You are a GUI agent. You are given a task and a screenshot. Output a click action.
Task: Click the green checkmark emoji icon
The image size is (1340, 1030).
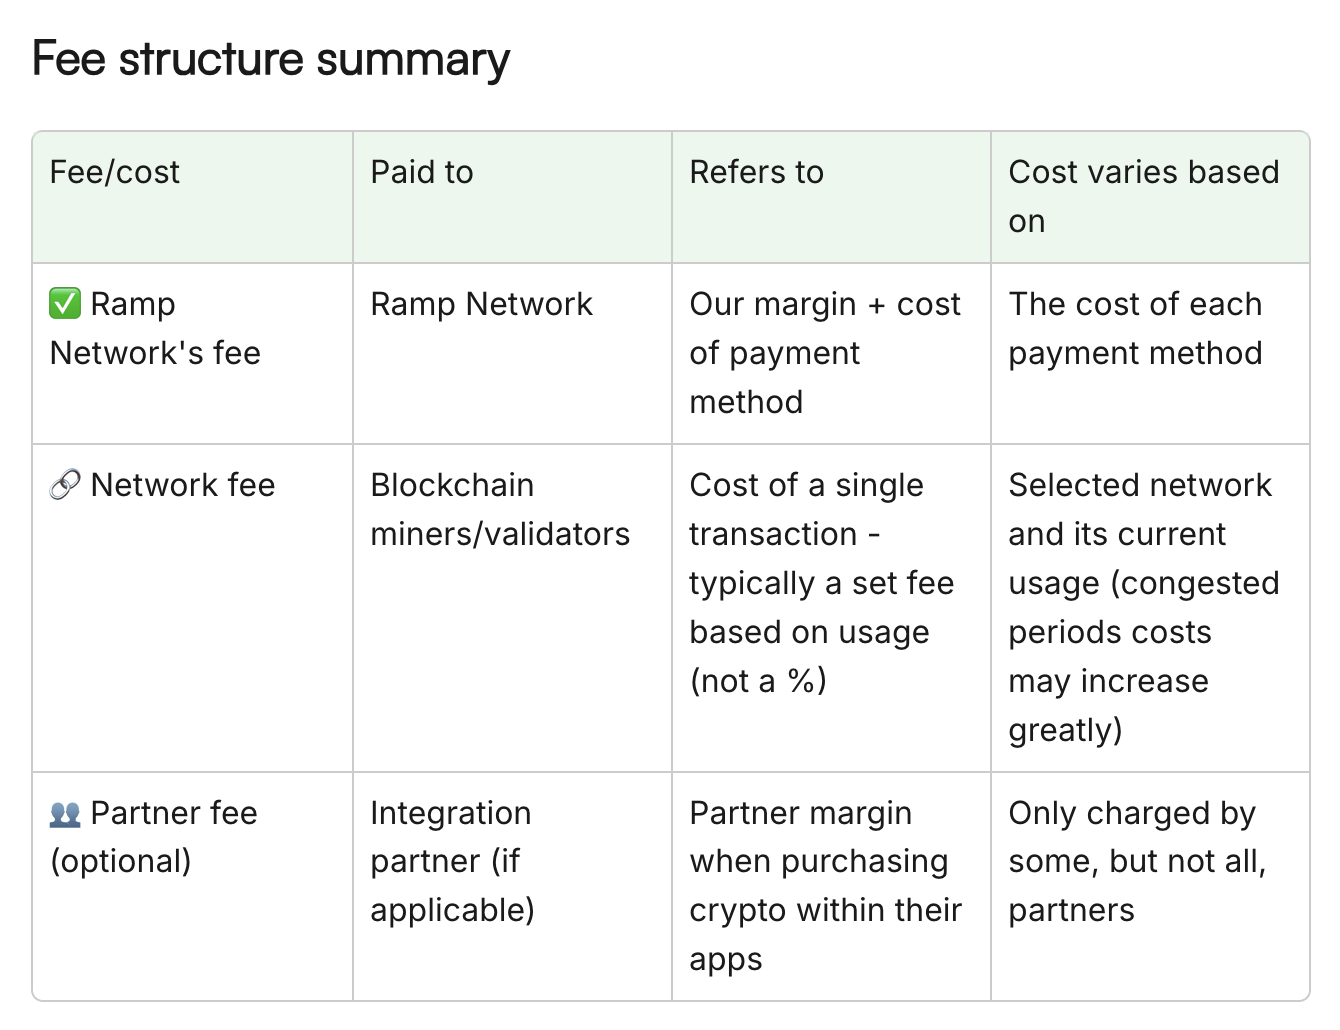tap(65, 303)
